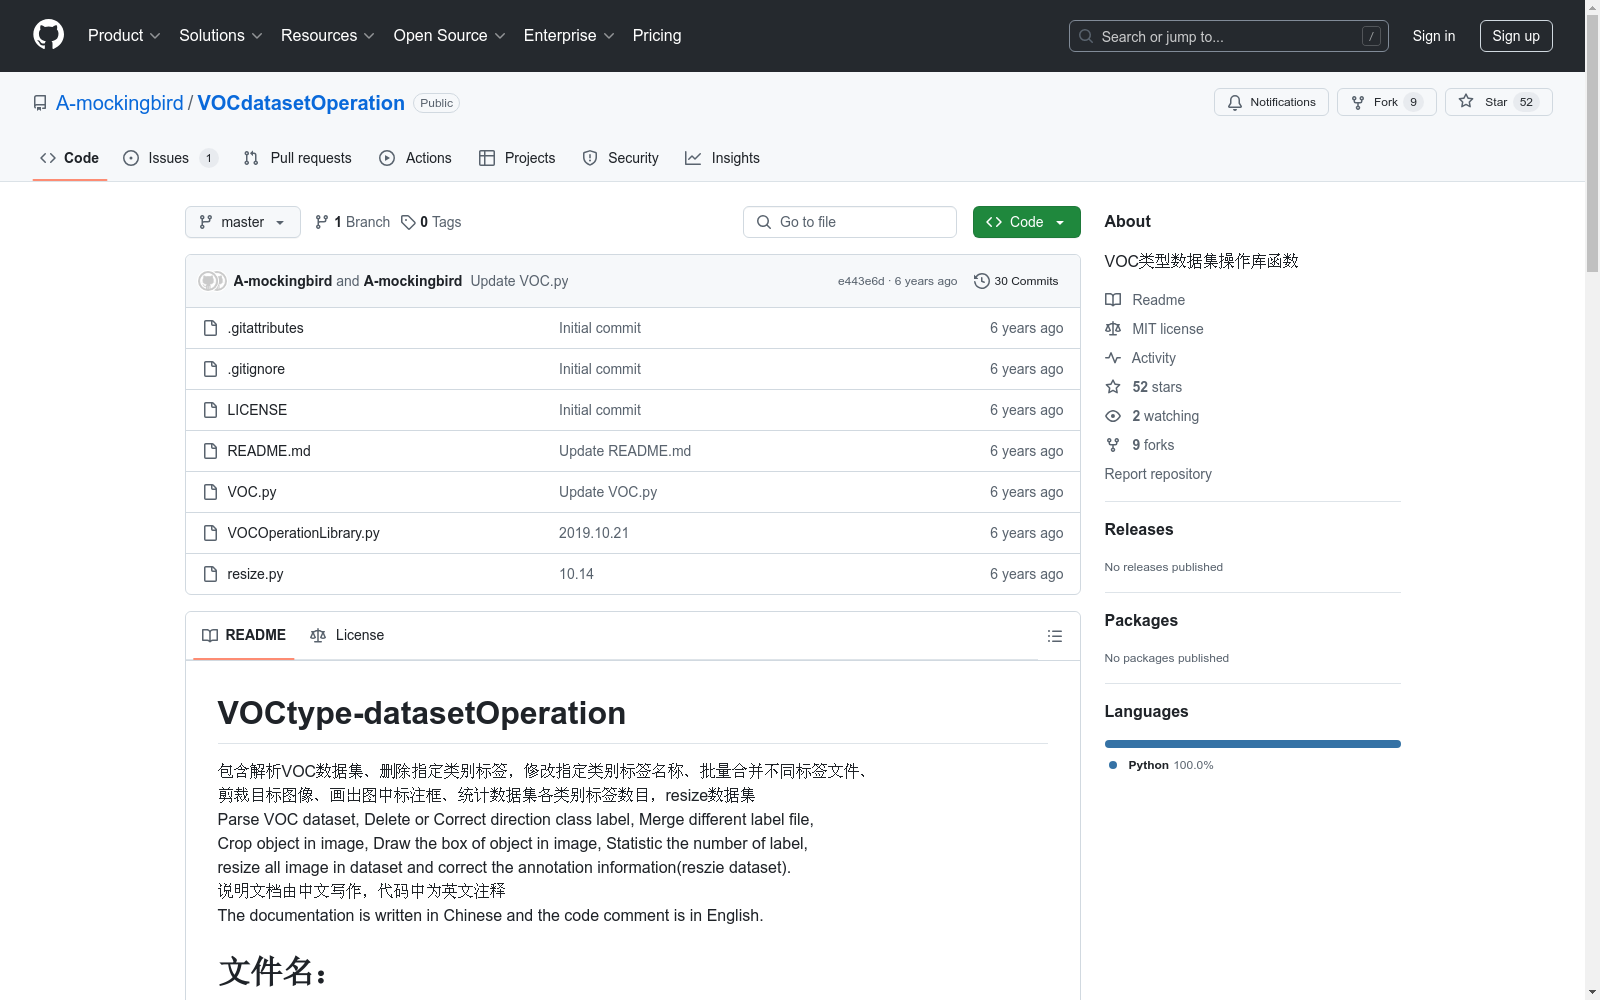The image size is (1600, 1000).
Task: Switch to the Pull requests tab
Action: point(298,158)
